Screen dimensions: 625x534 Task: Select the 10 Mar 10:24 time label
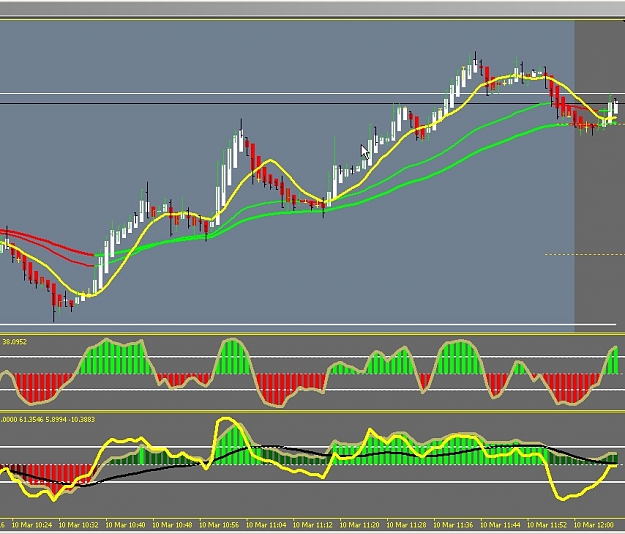32,525
